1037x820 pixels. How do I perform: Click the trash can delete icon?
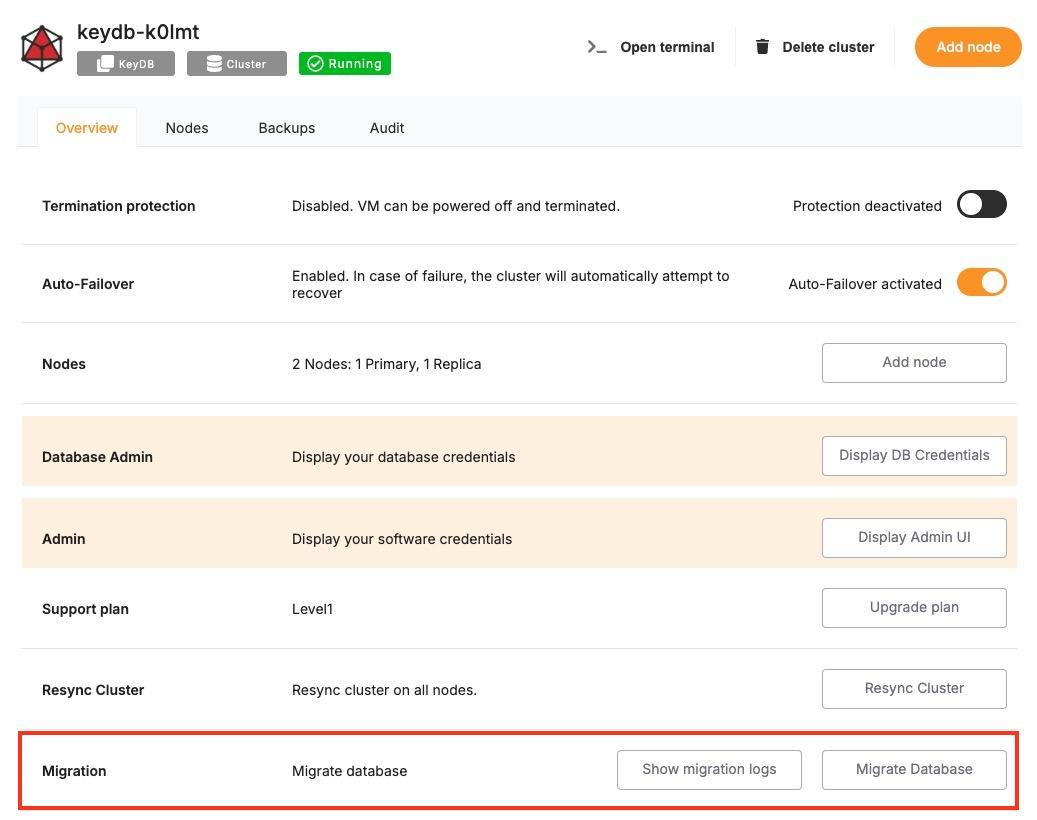pos(763,47)
